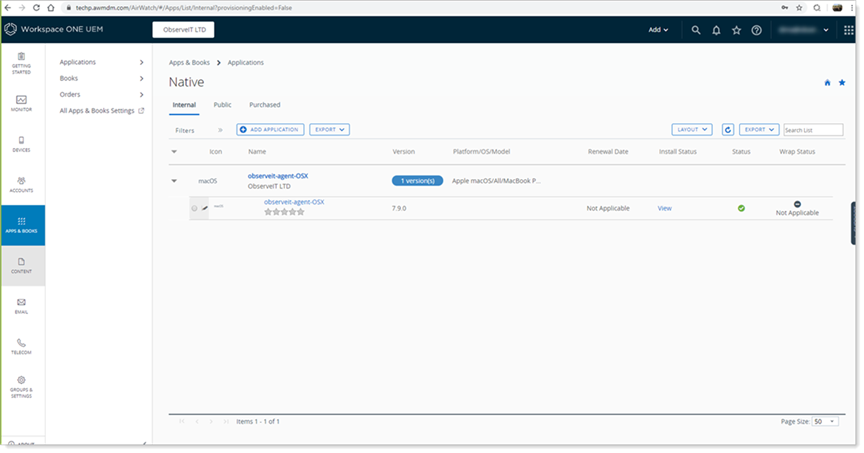
Task: Expand the Orders menu item
Action: (x=101, y=94)
